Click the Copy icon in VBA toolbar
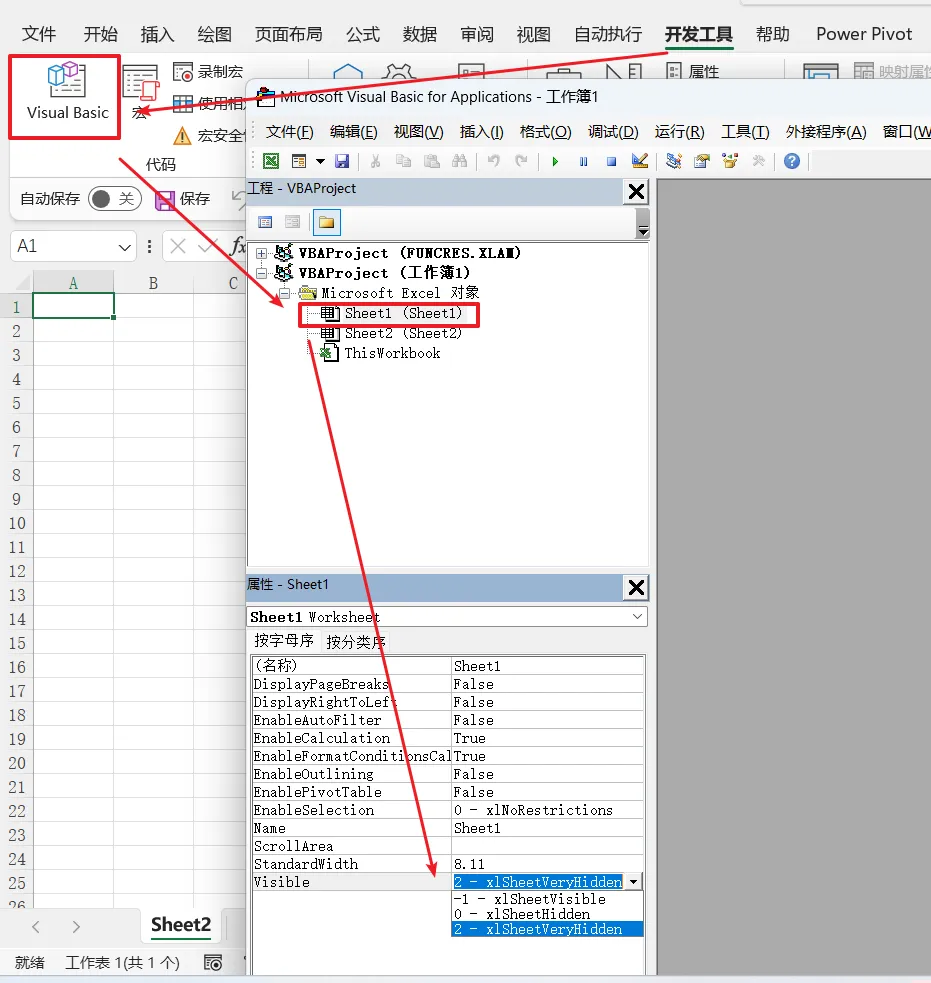The image size is (931, 983). click(403, 161)
